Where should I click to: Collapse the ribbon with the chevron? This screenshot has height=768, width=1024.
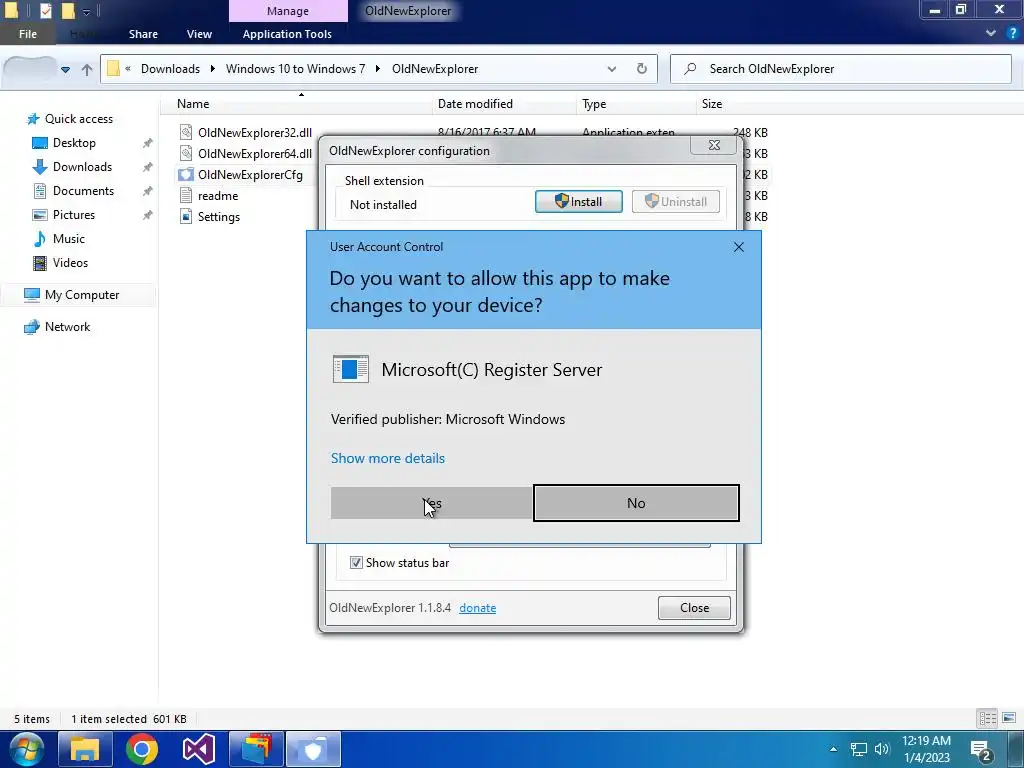pos(991,33)
